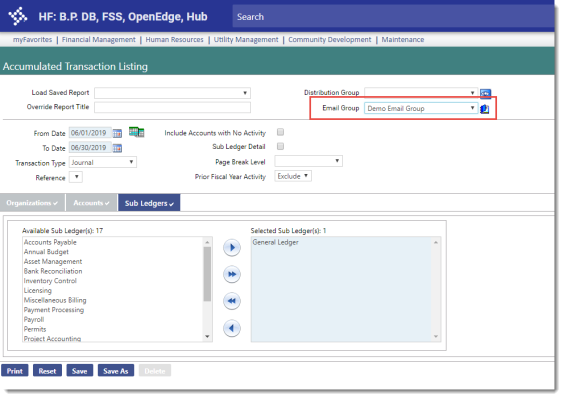The height and width of the screenshot is (398, 563).
Task: Click the Distribution Group edit icon
Action: [485, 94]
